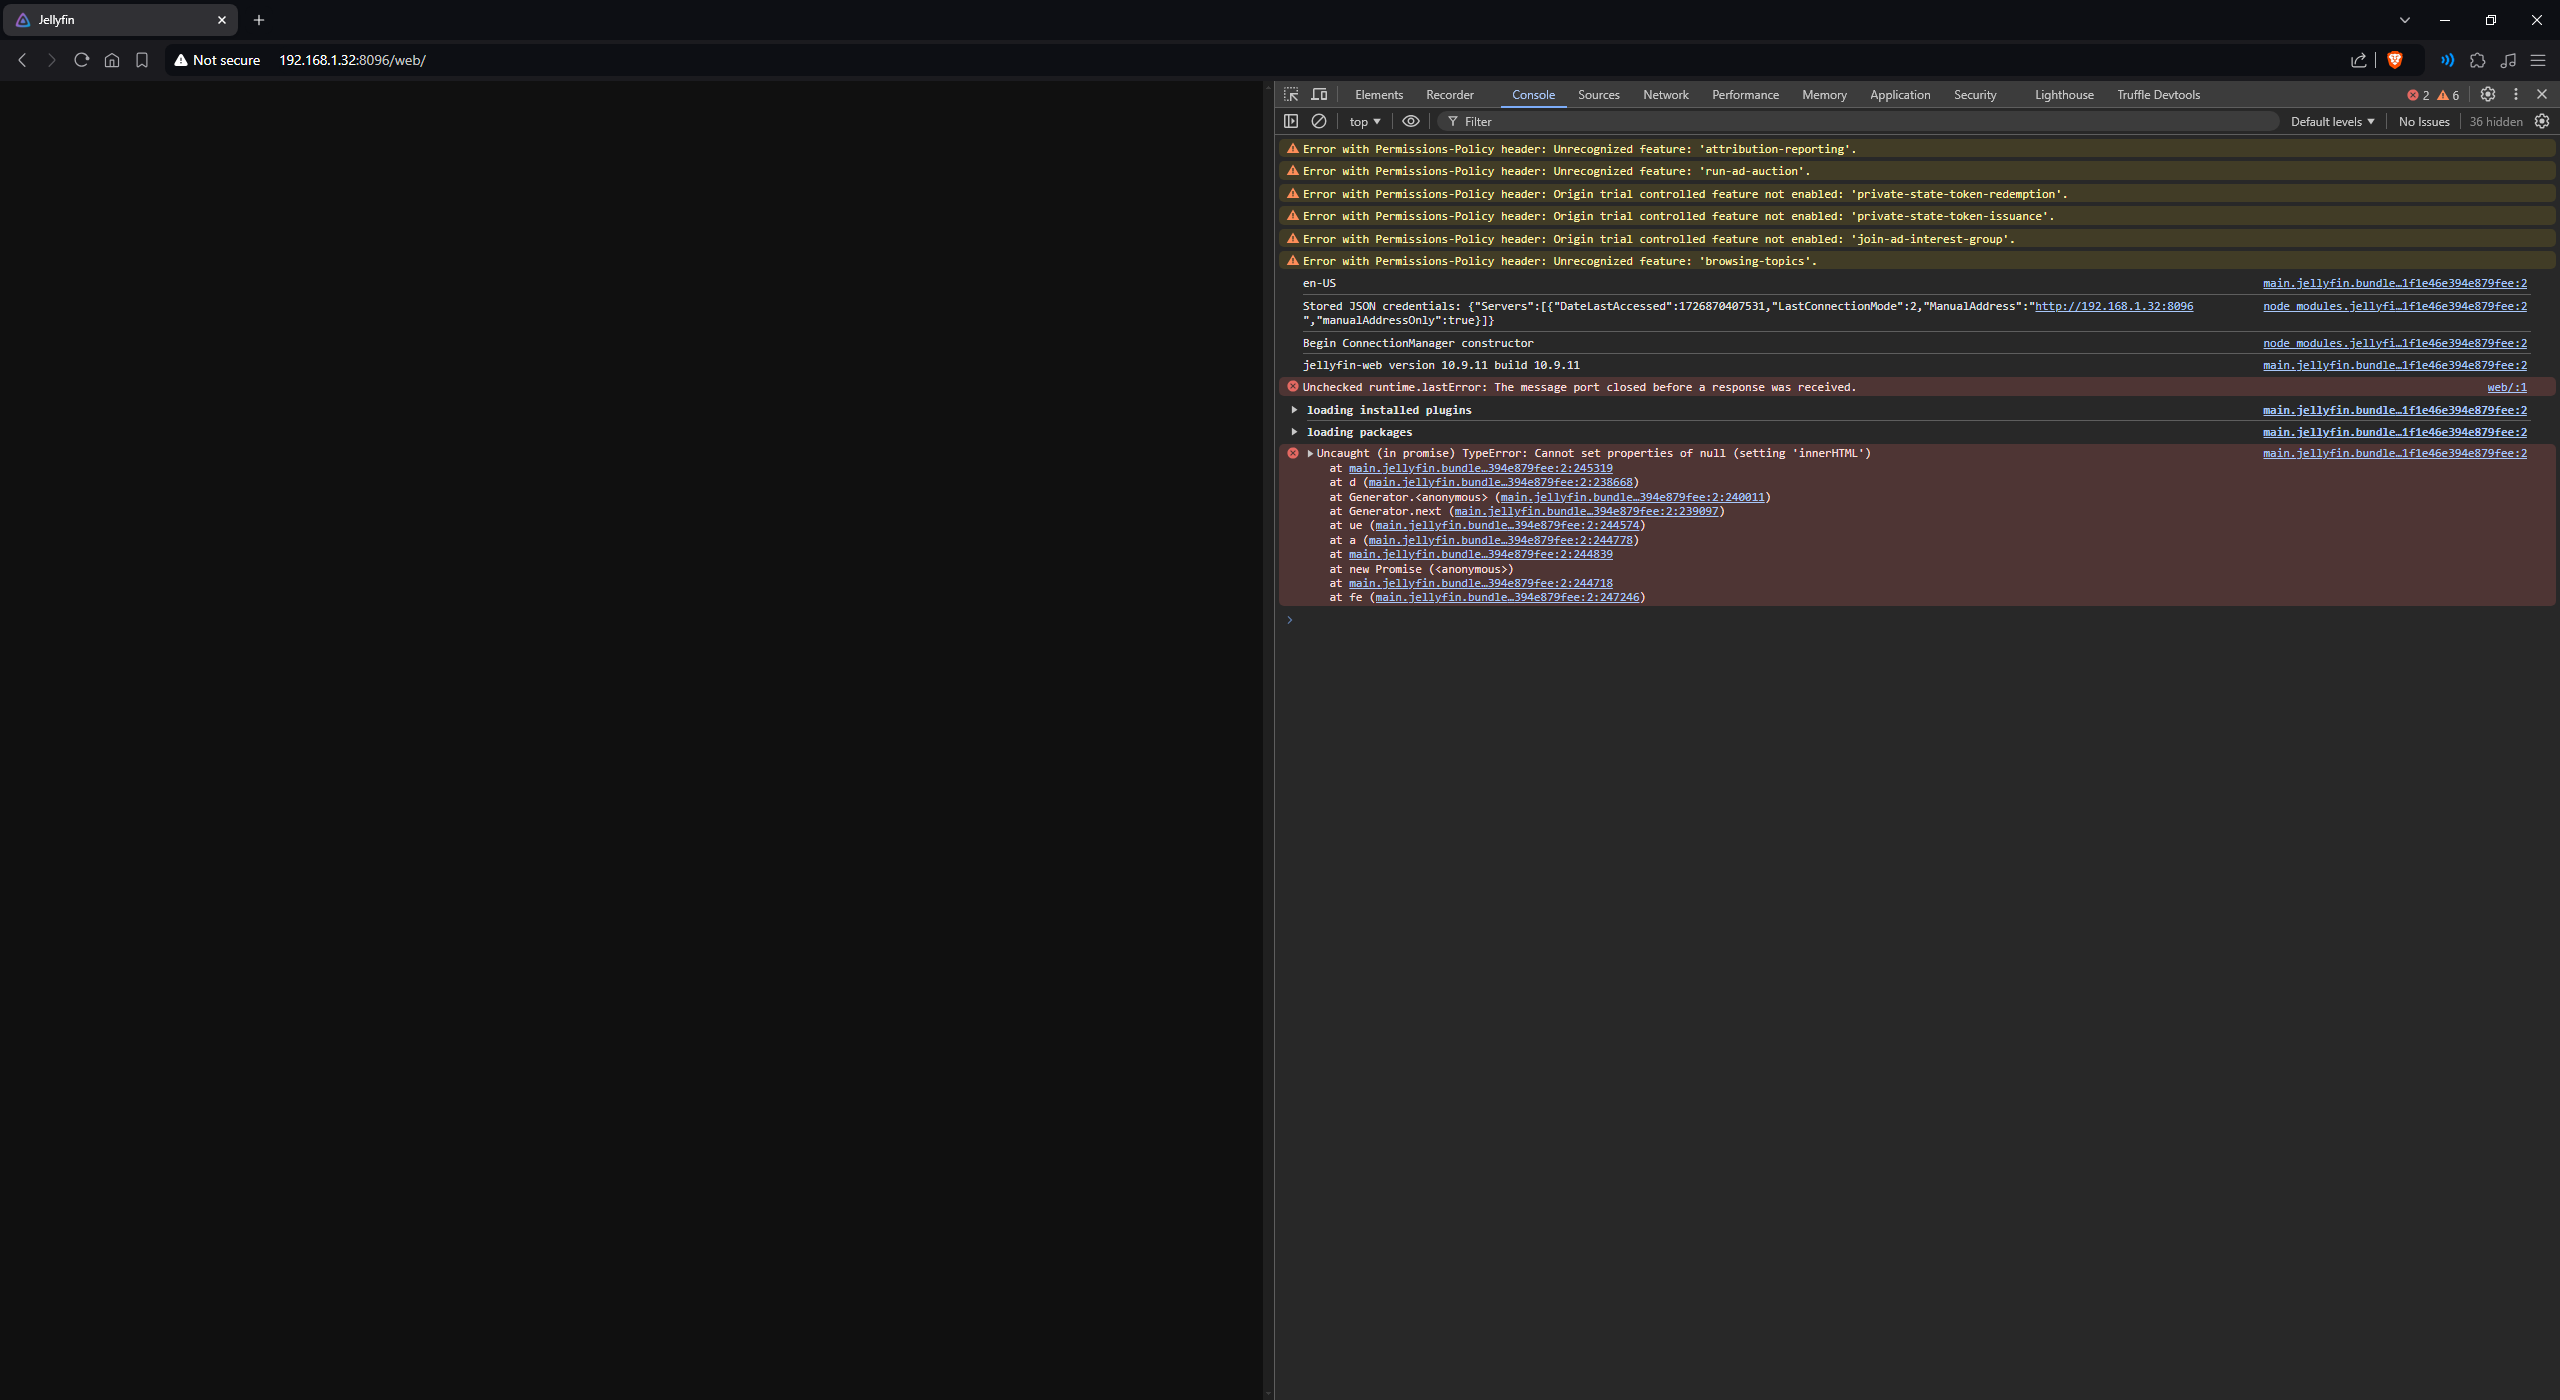Switch to the Network tab
This screenshot has height=1400, width=2560.
pos(1665,95)
